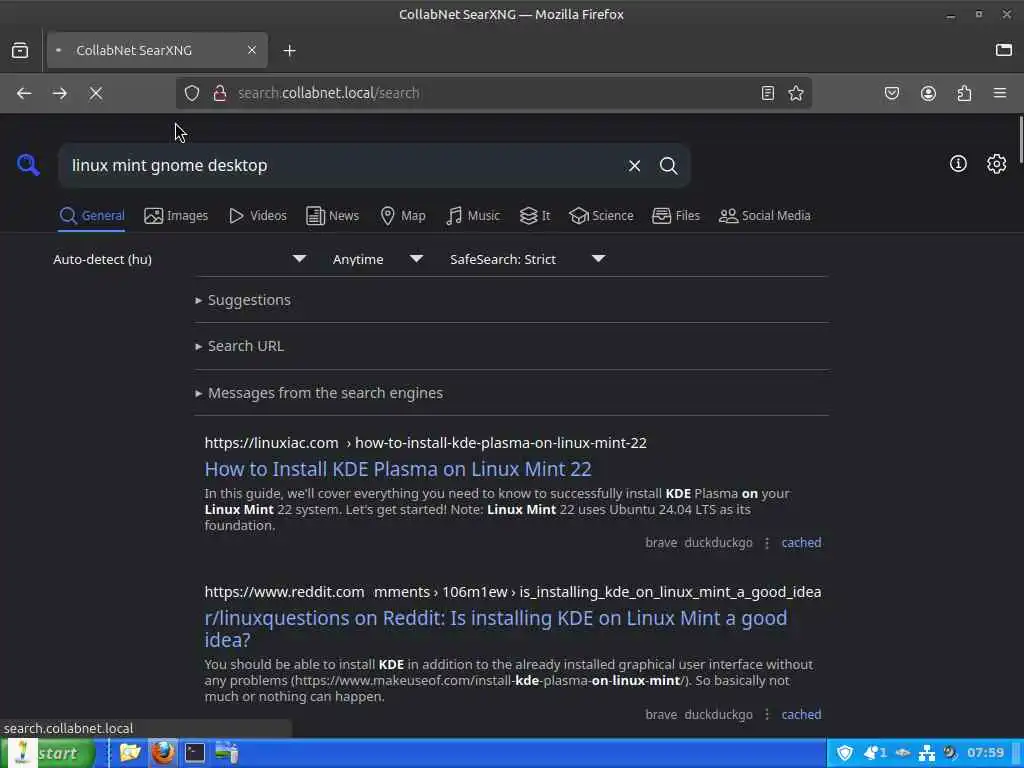Click the 07:59 taskbar clock
The height and width of the screenshot is (768, 1024).
(985, 753)
